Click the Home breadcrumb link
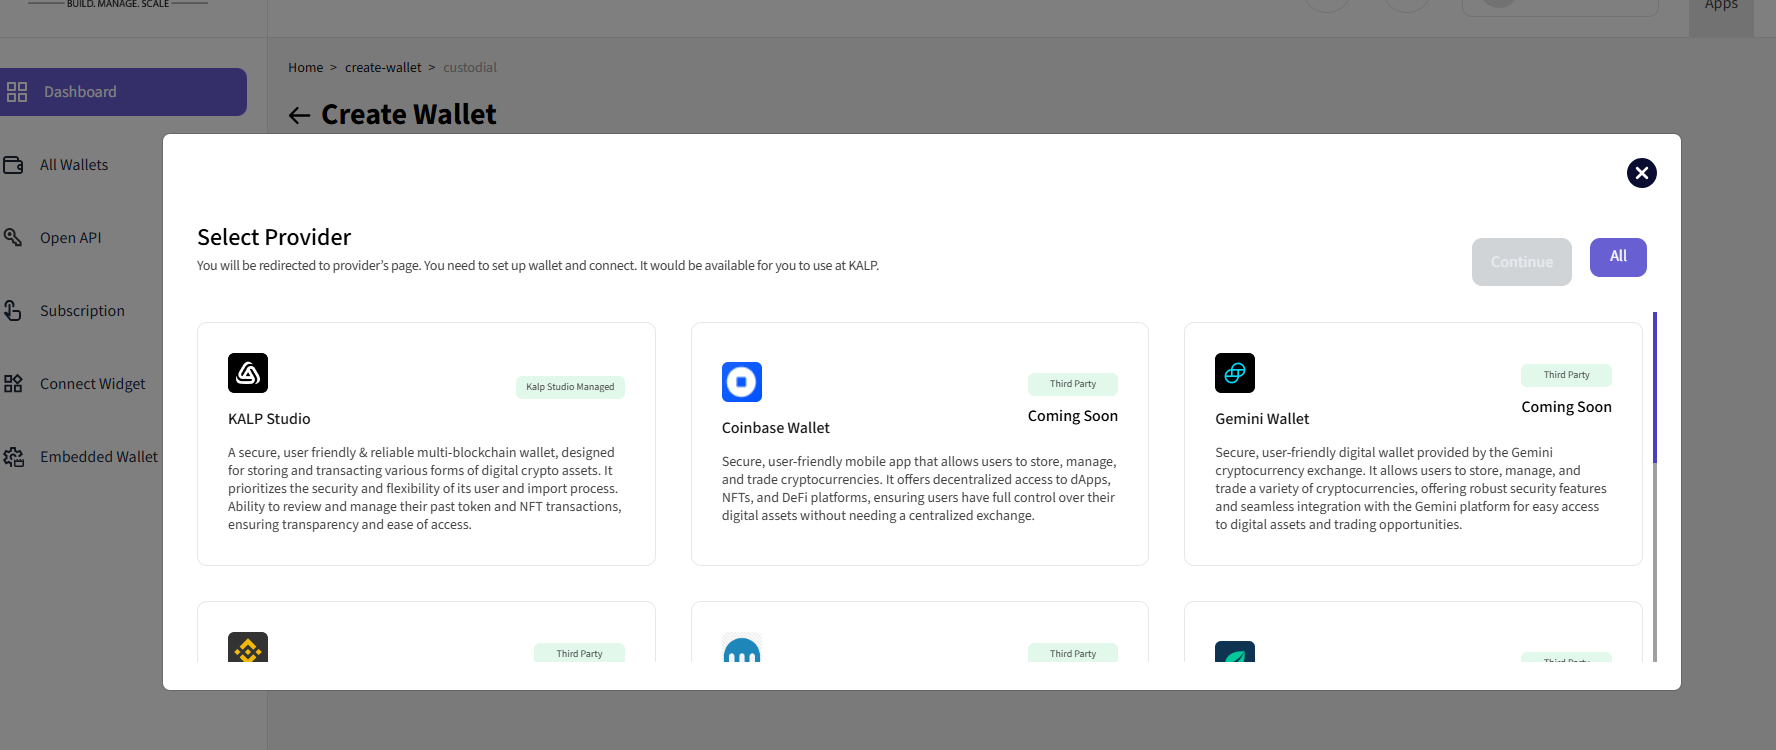 click(x=305, y=68)
